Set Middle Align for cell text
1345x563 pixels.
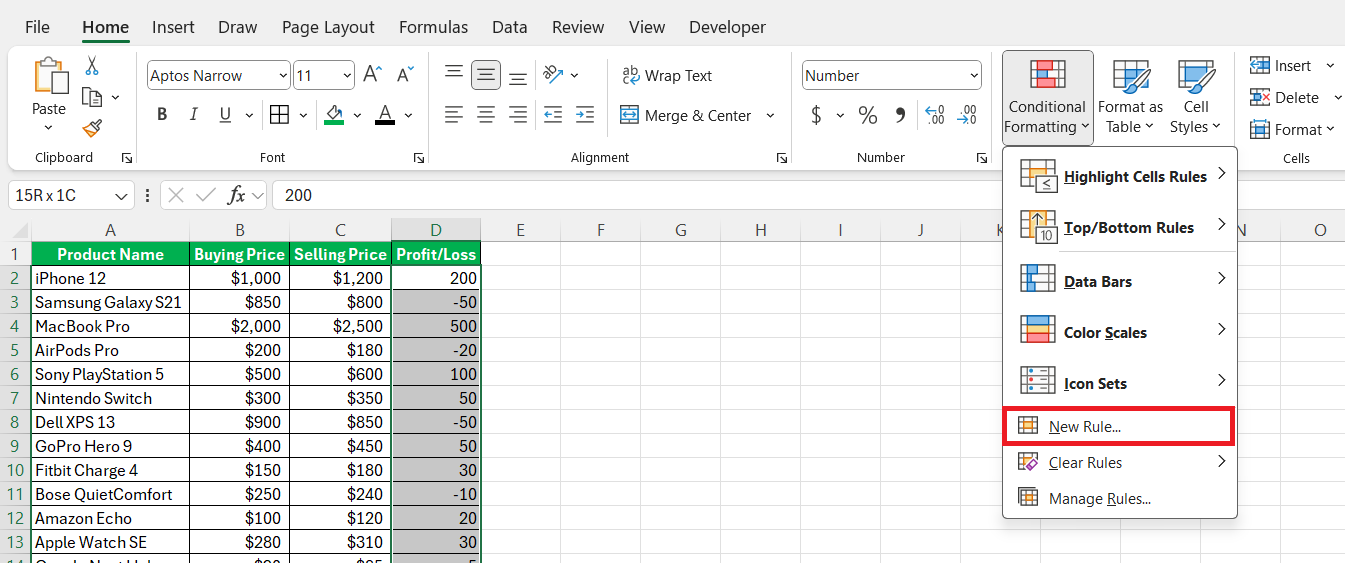486,75
